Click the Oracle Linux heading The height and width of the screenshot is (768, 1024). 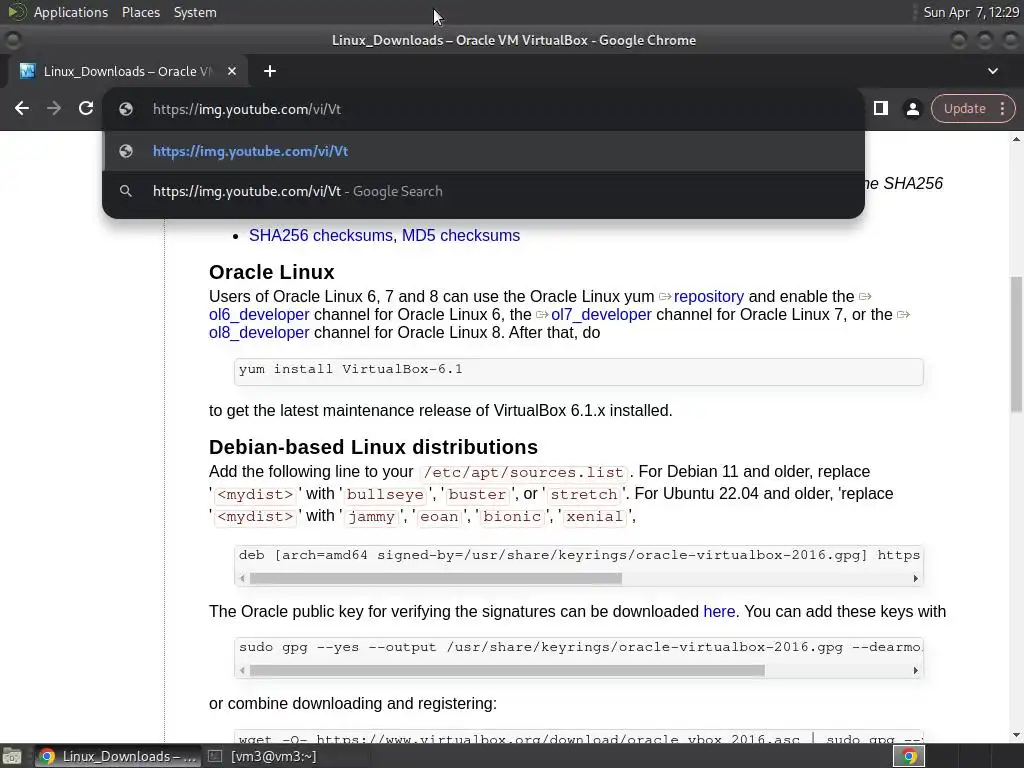tap(272, 272)
